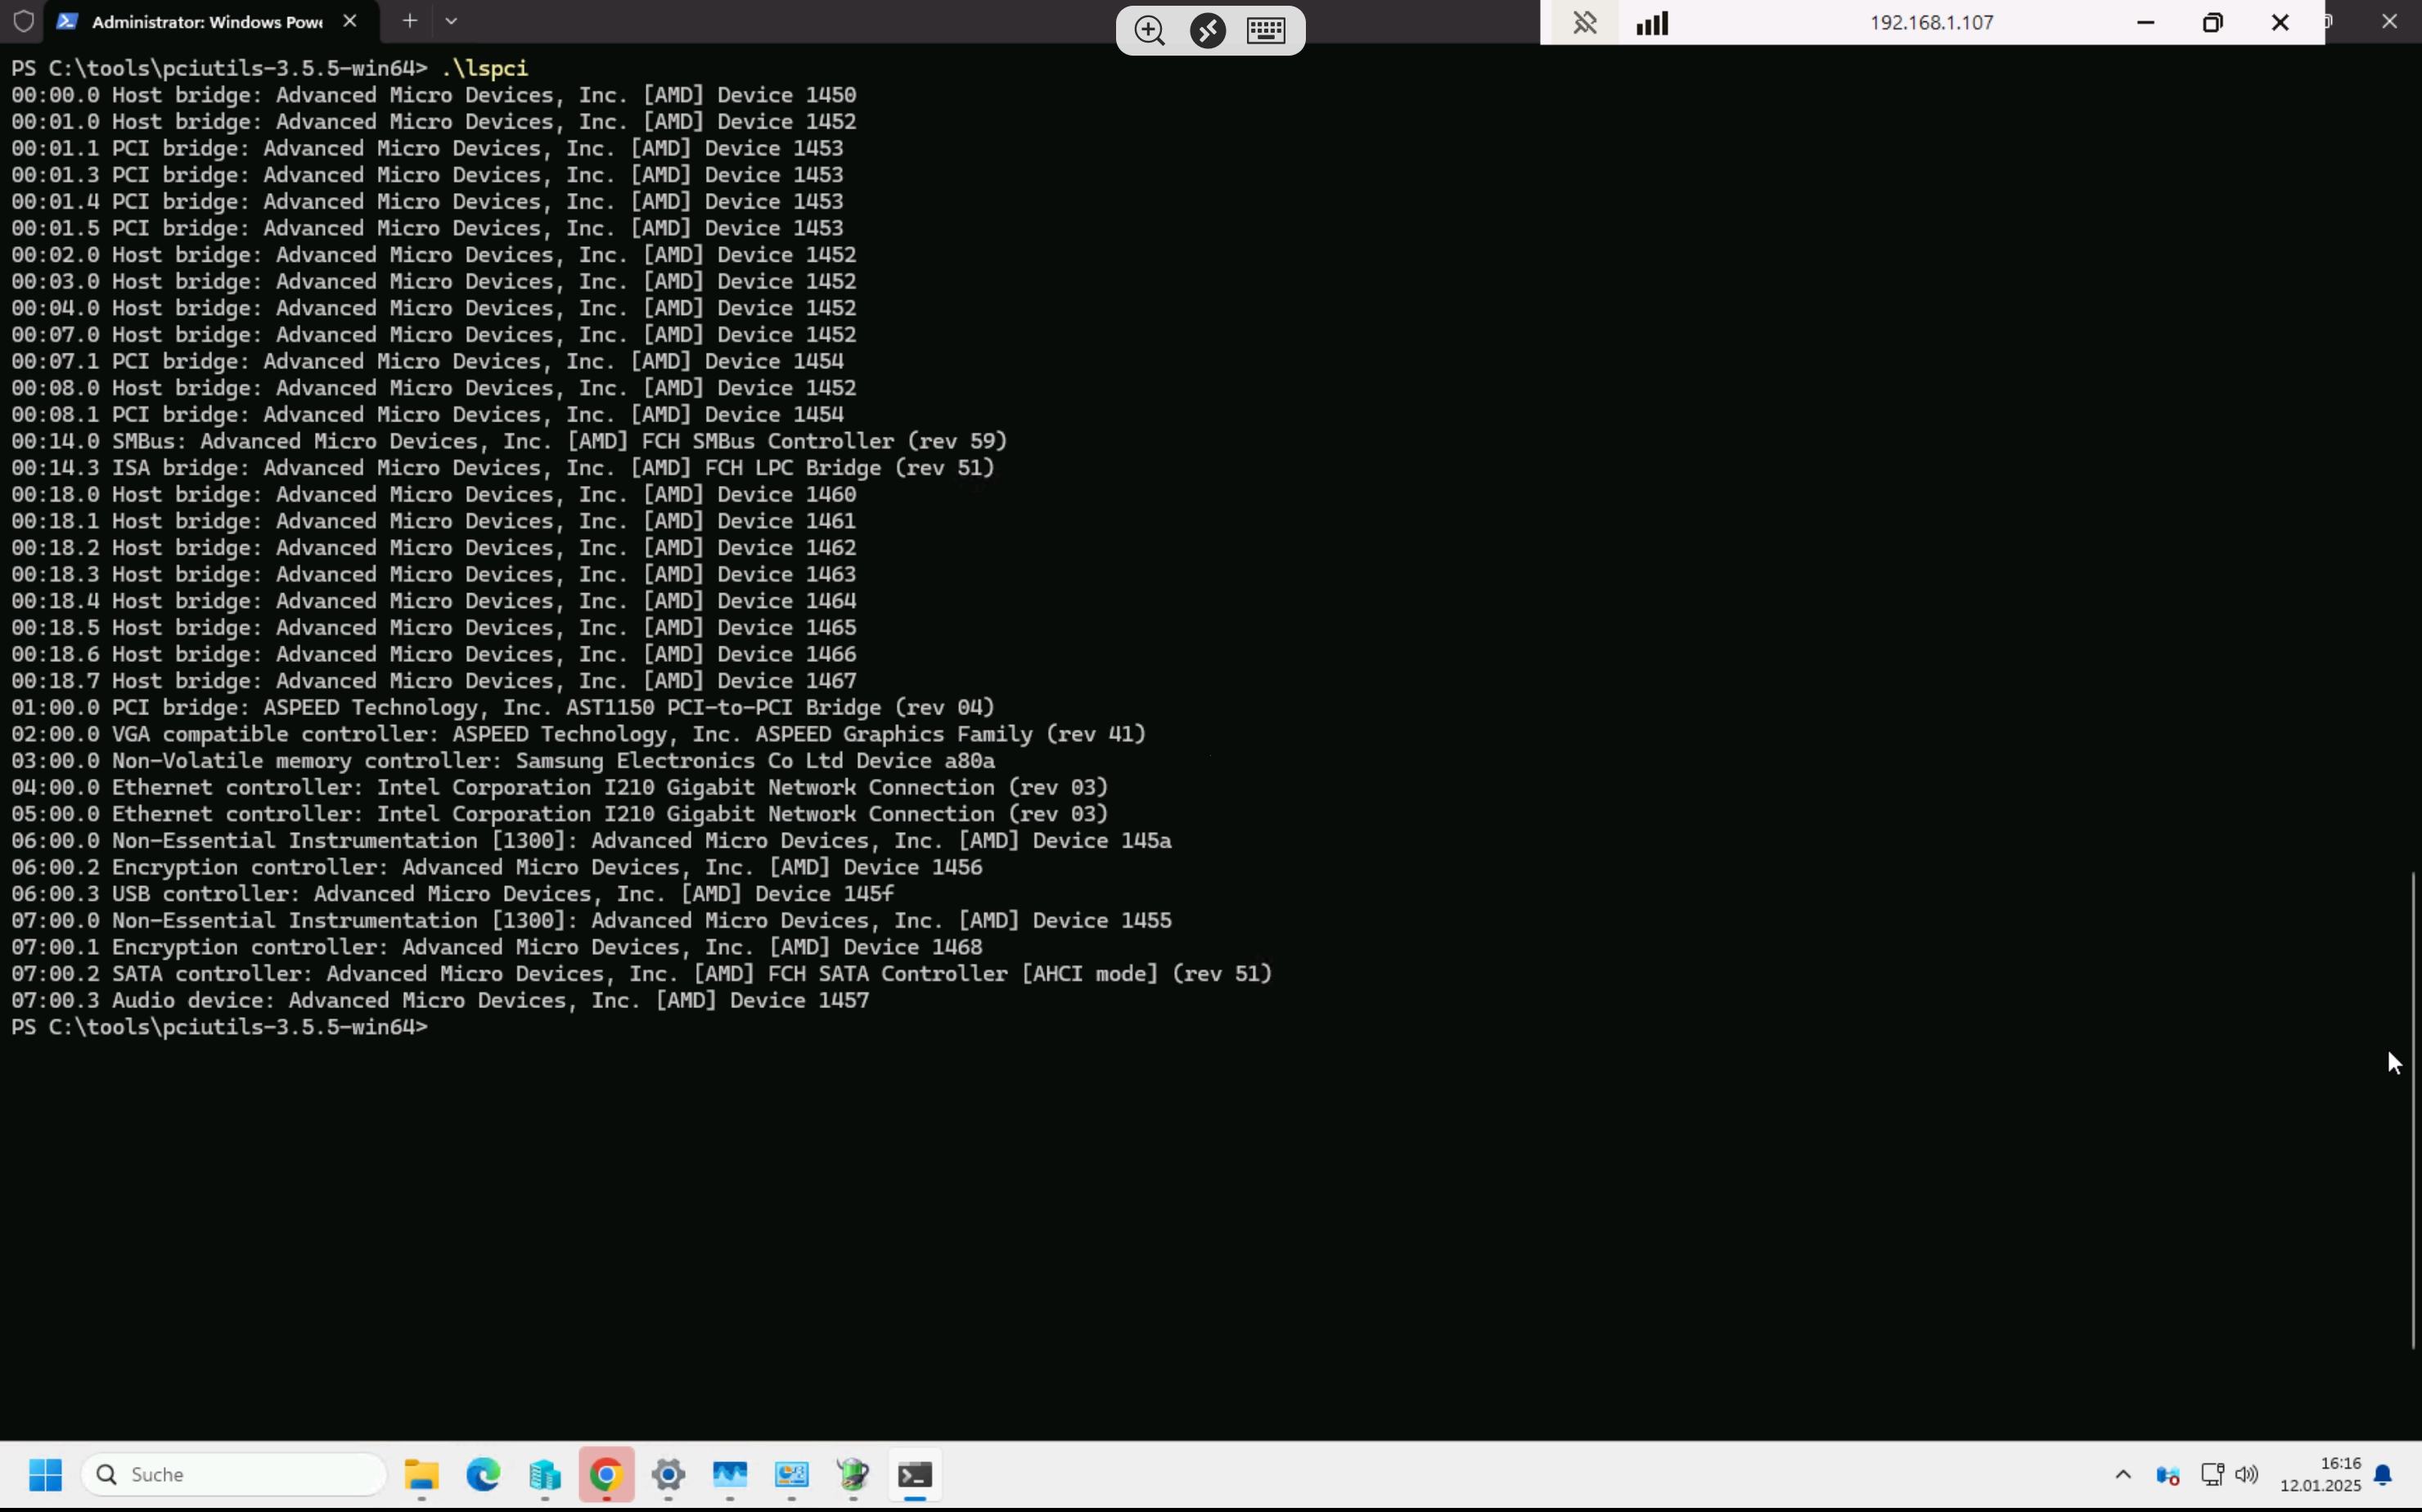
Task: Close the Administrator PowerShell tab
Action: coord(350,20)
